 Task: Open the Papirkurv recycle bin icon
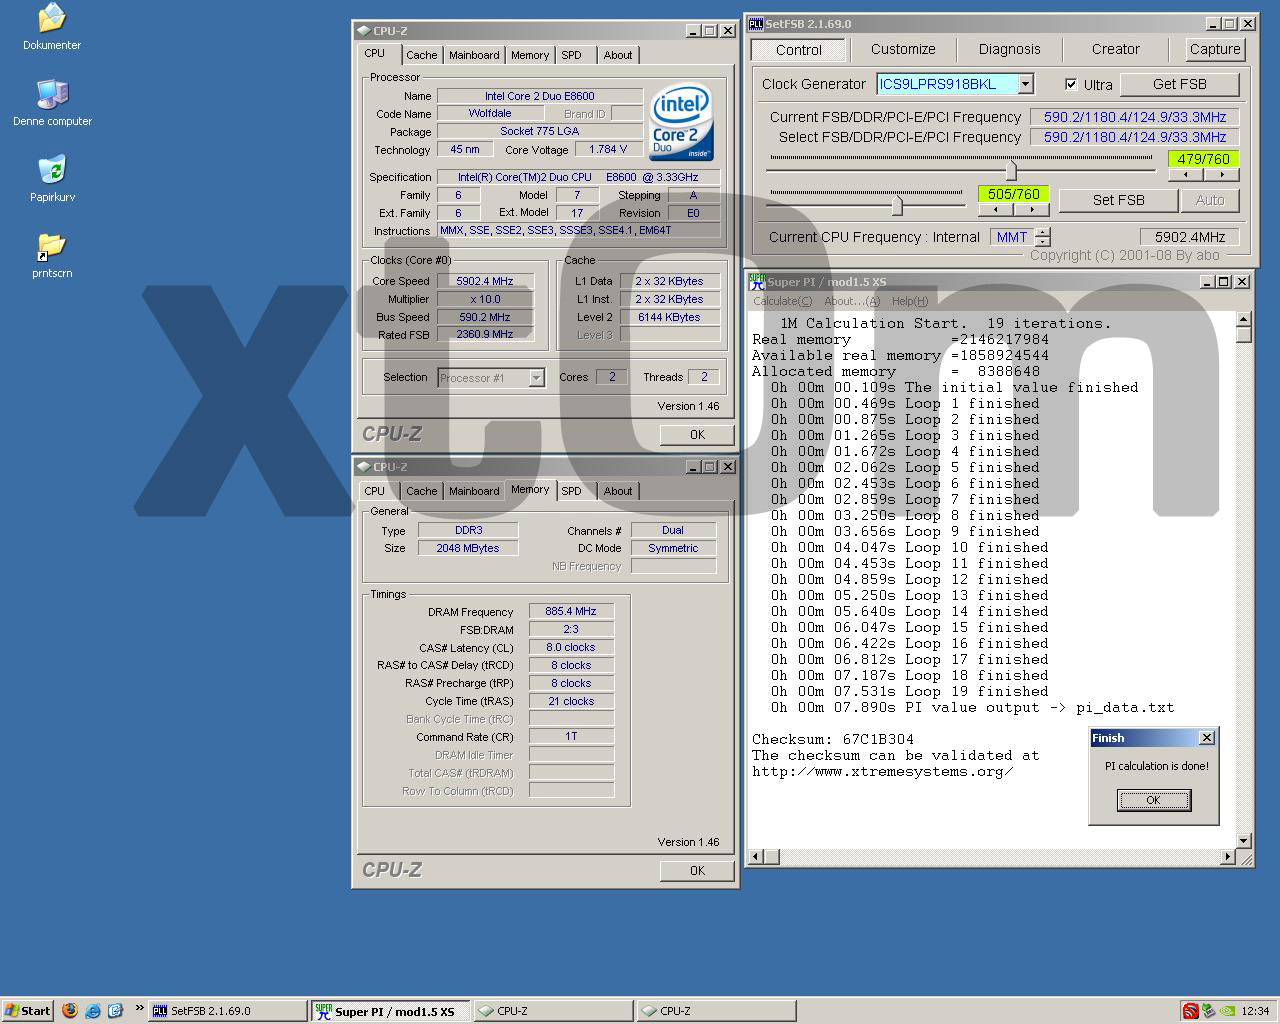click(52, 171)
